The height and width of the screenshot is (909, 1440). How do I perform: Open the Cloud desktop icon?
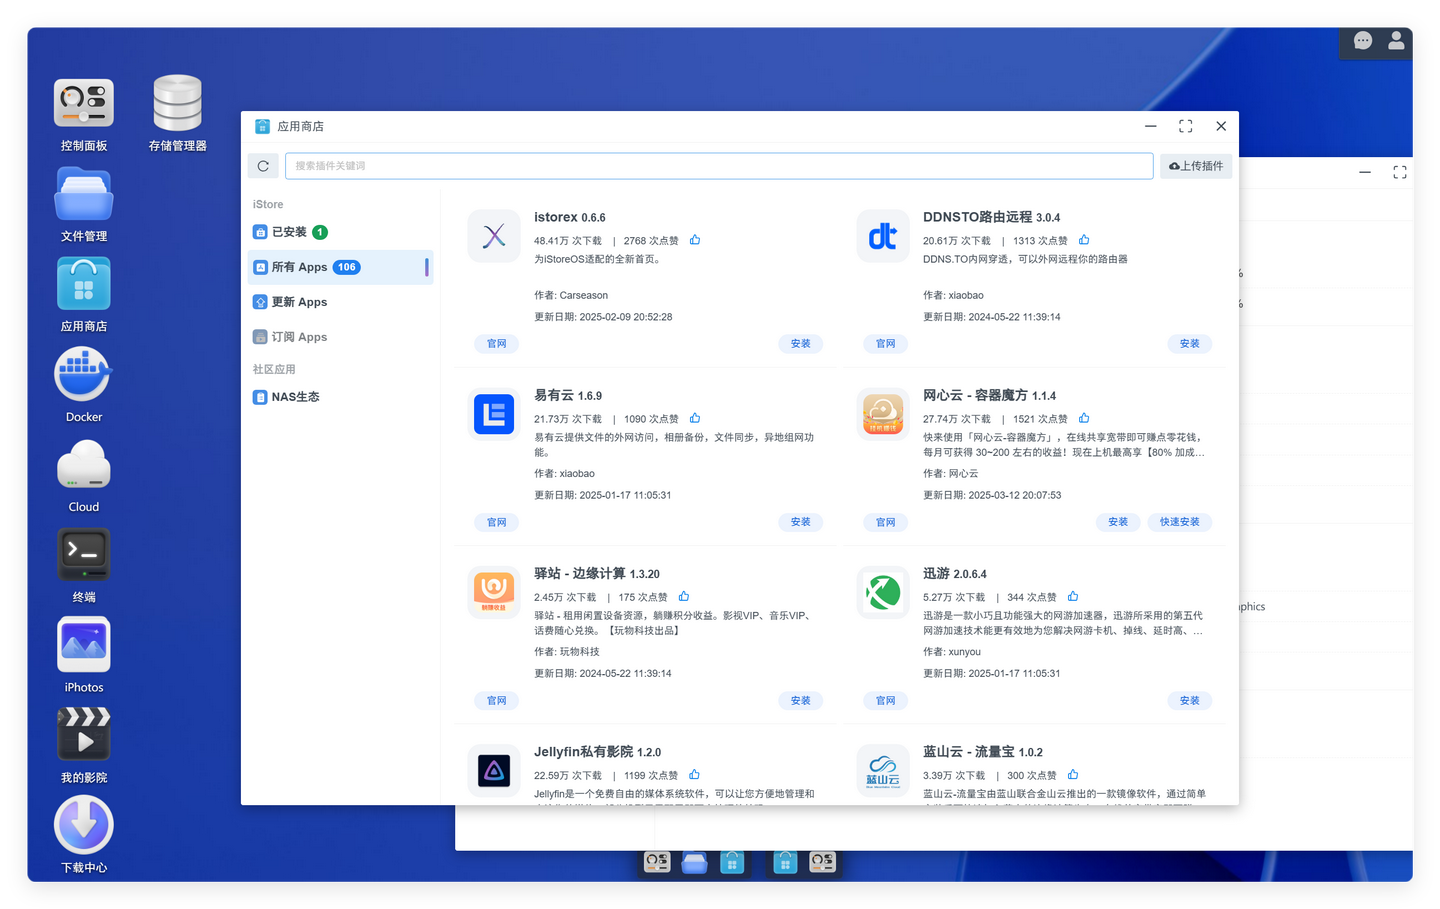(84, 465)
